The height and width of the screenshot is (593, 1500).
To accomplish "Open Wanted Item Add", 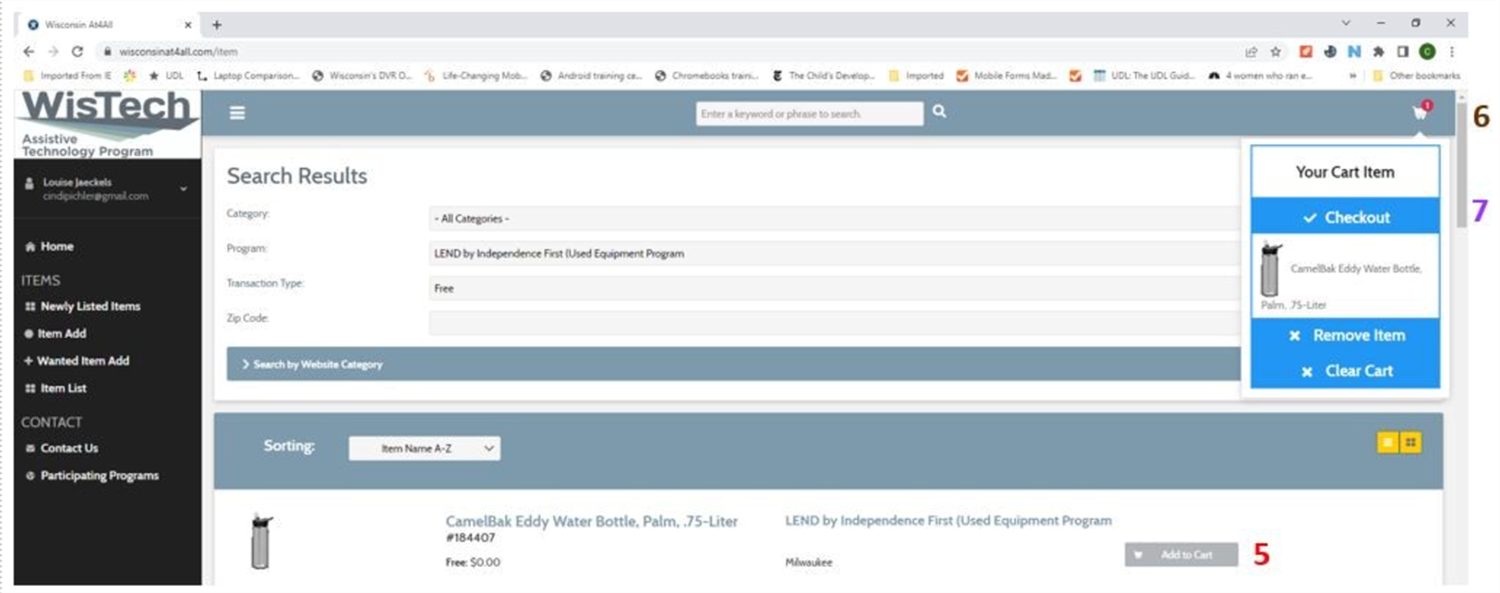I will [x=76, y=360].
